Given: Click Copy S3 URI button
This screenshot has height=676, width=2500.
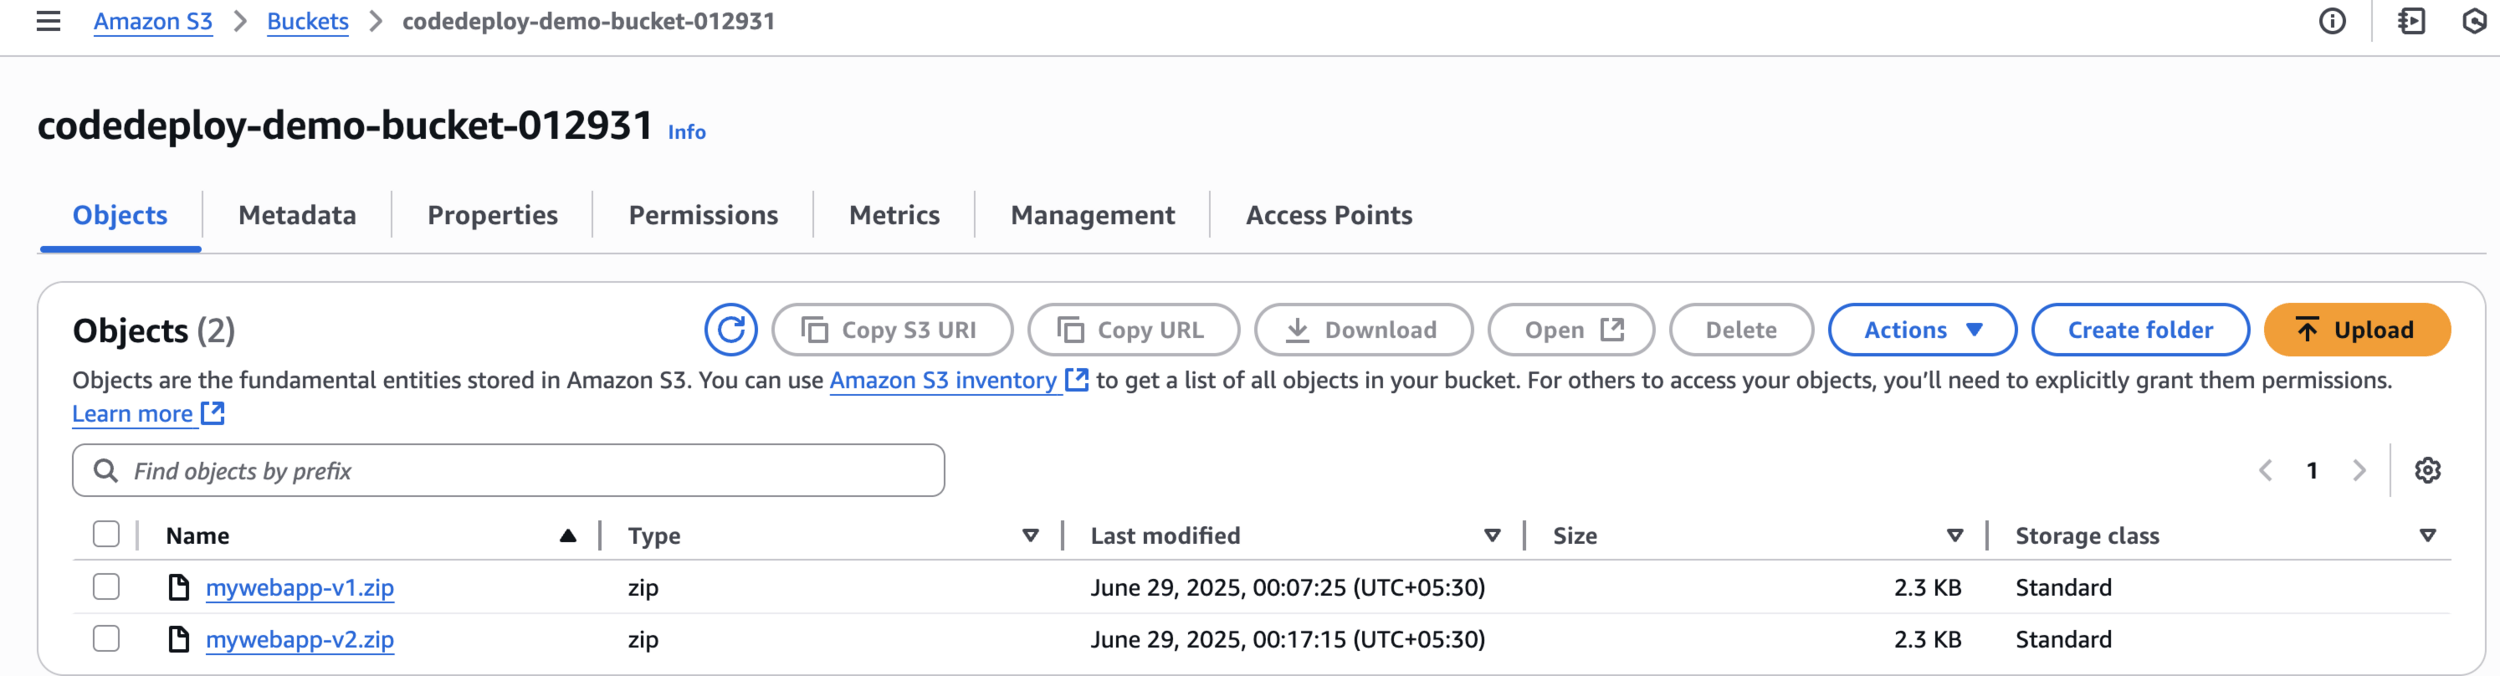Looking at the screenshot, I should point(892,330).
